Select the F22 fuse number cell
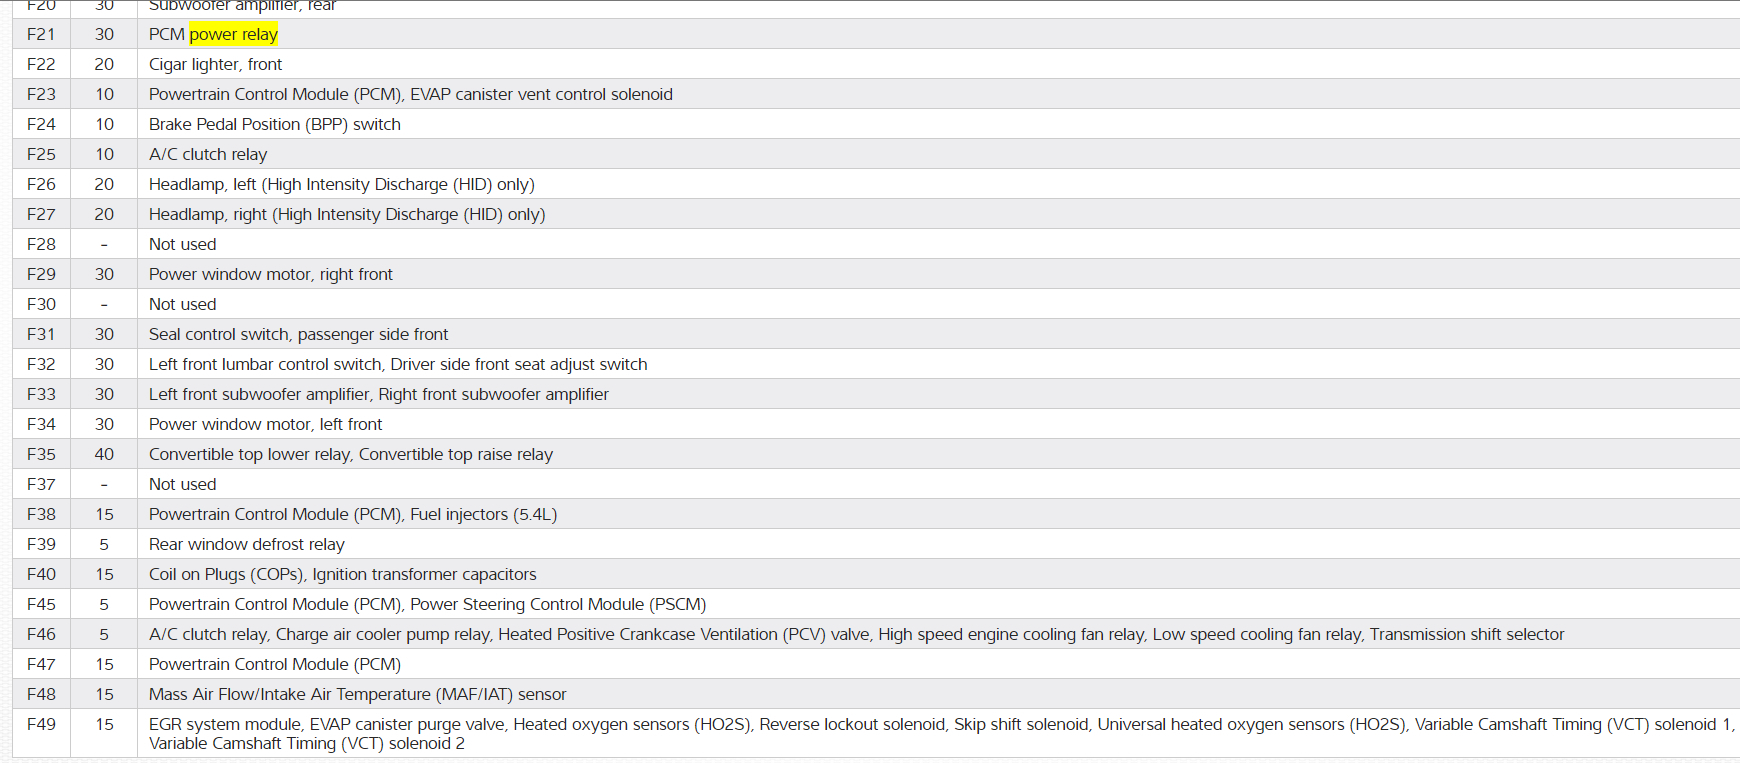 [x=41, y=64]
